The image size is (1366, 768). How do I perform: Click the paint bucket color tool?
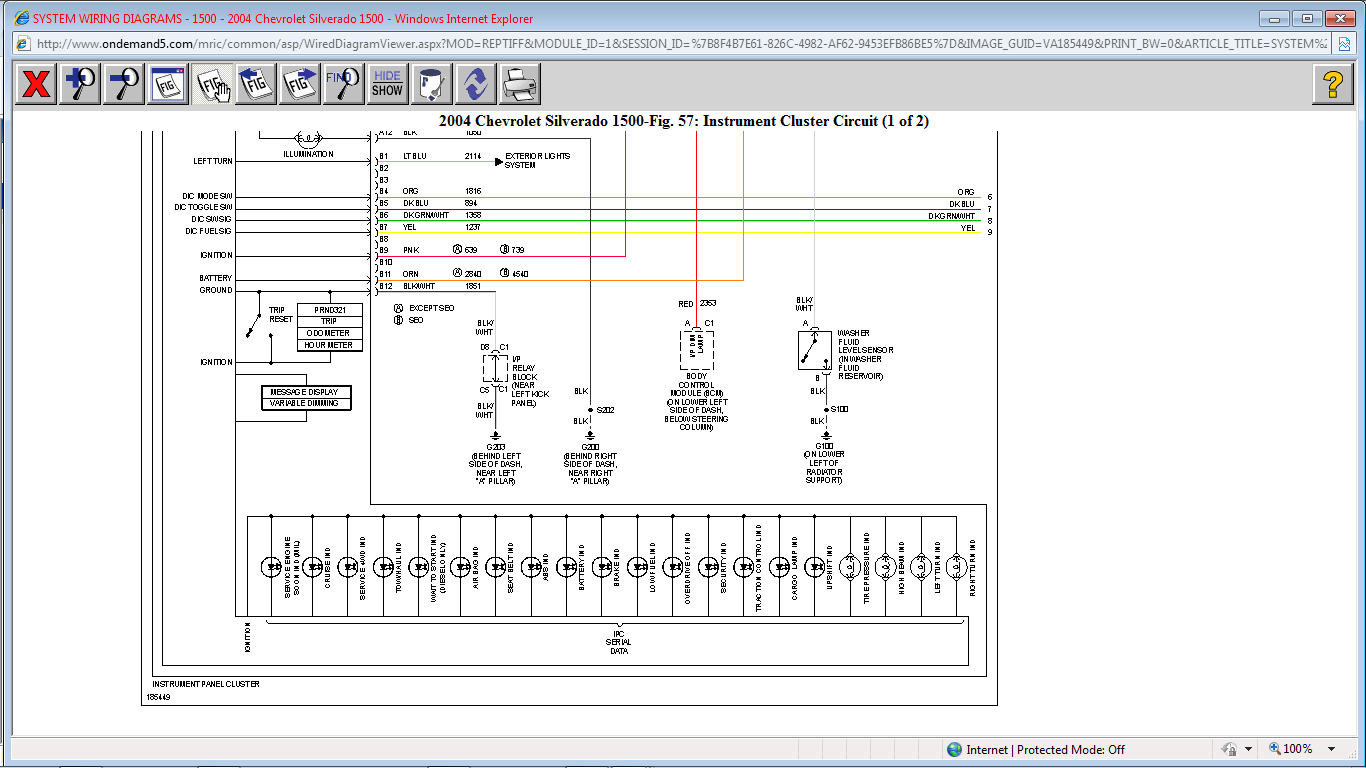431,84
